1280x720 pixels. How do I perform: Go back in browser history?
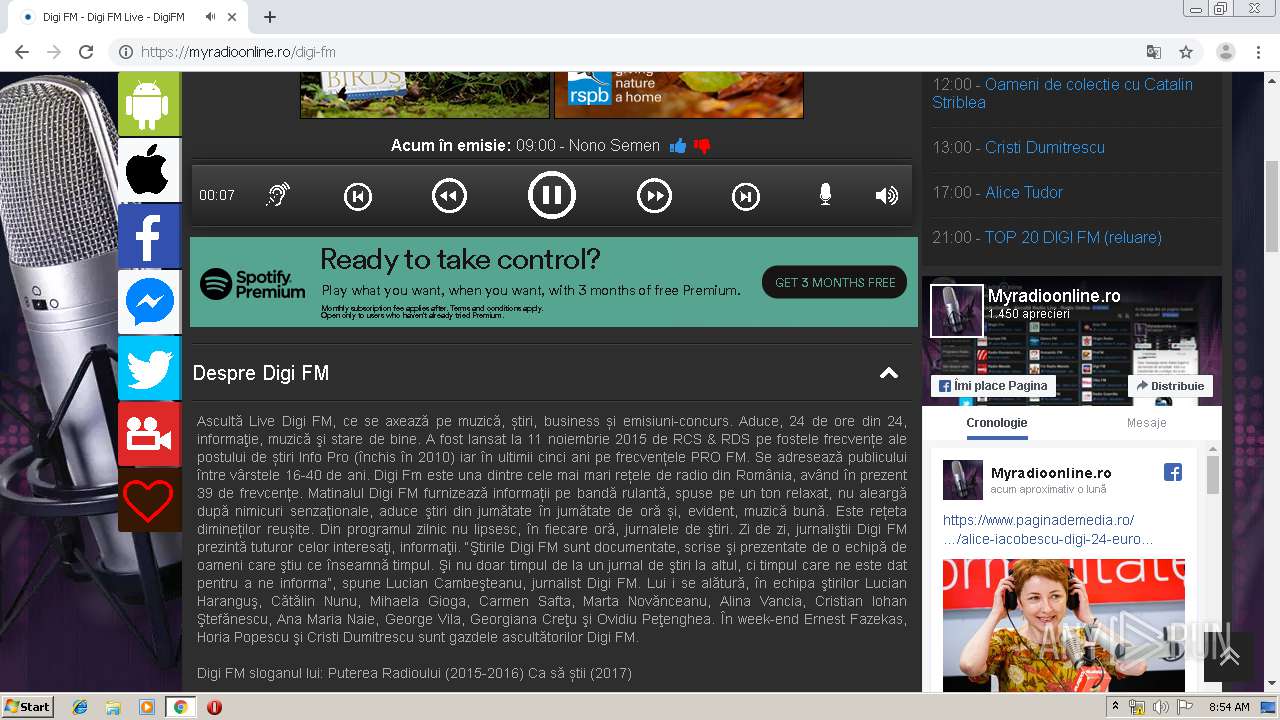pos(22,52)
